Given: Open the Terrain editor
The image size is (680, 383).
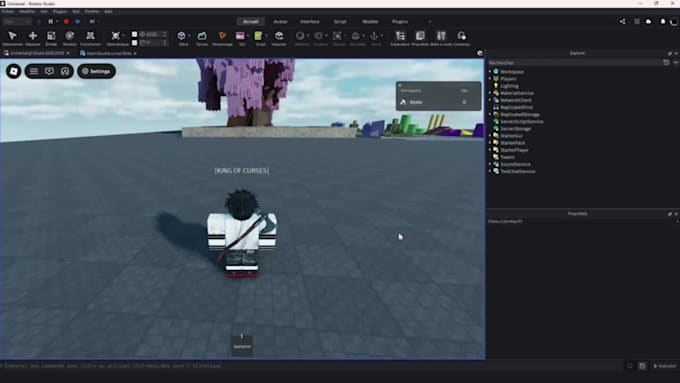Looking at the screenshot, I should pyautogui.click(x=202, y=38).
